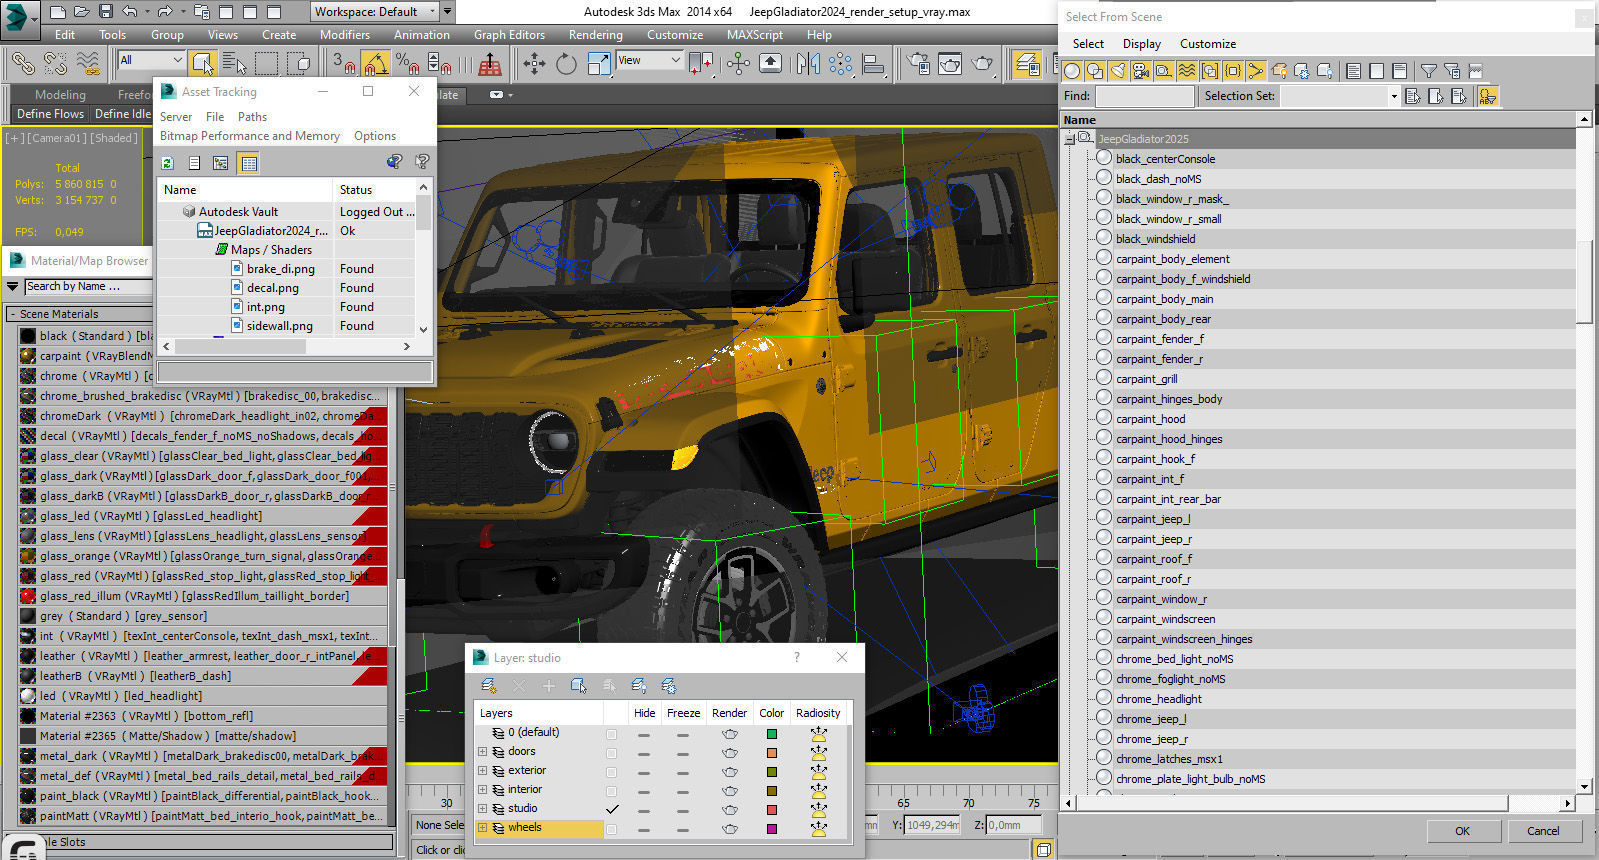Click color swatch of doors layer

[772, 753]
